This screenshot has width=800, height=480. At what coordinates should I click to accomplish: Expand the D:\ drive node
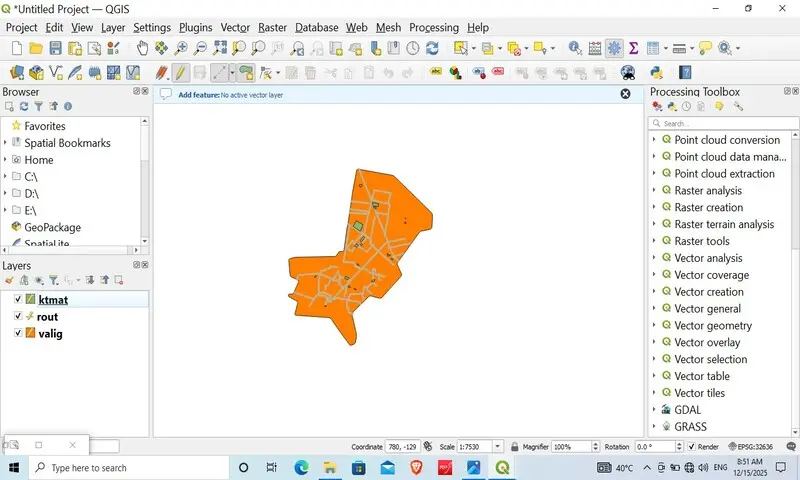(5, 193)
